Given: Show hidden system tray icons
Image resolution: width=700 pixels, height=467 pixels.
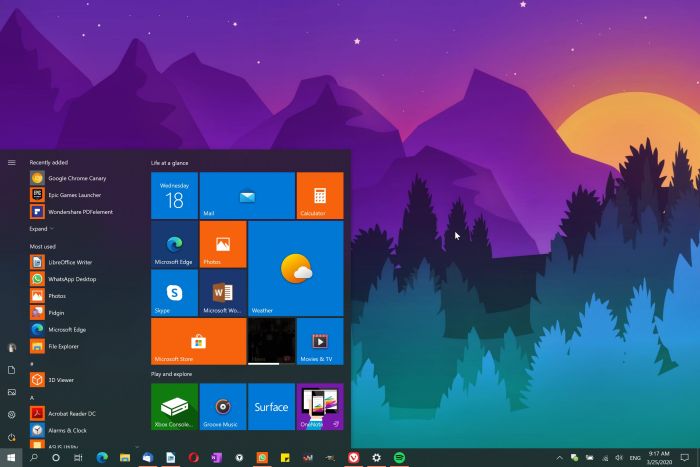Looking at the screenshot, I should pyautogui.click(x=559, y=458).
